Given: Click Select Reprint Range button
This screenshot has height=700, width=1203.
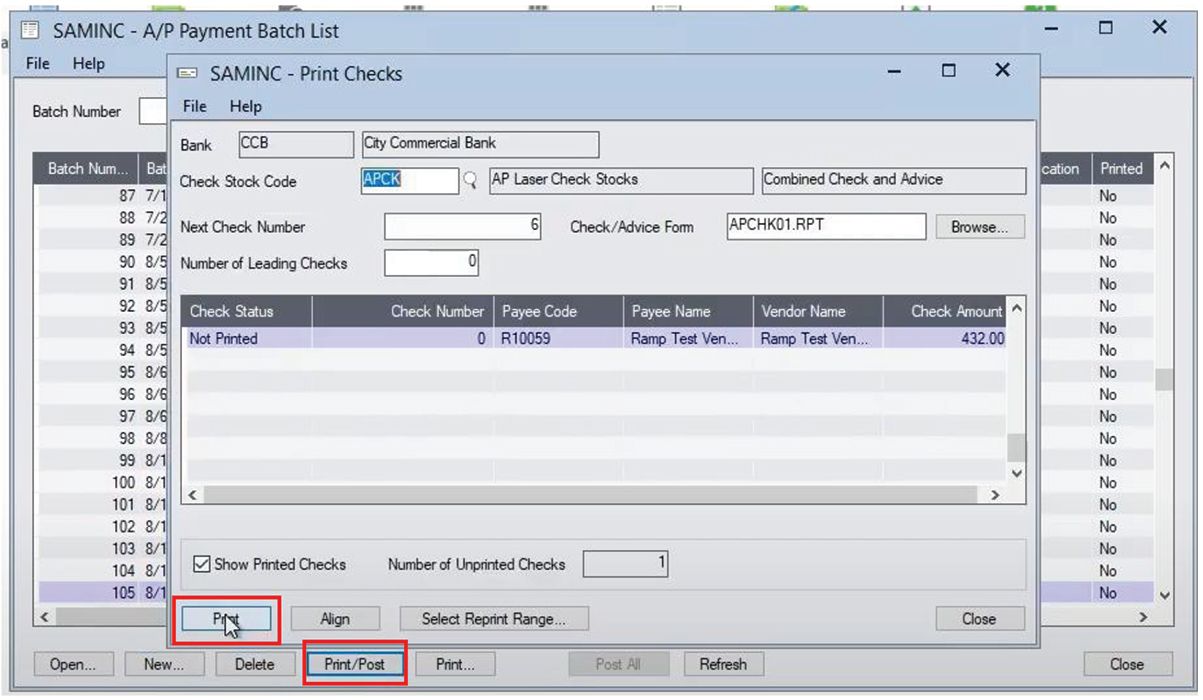Looking at the screenshot, I should click(x=494, y=619).
